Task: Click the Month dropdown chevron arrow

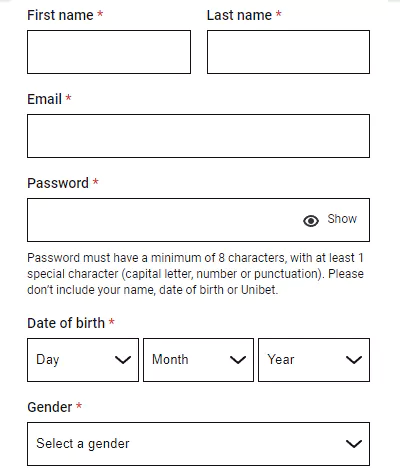Action: 238,360
